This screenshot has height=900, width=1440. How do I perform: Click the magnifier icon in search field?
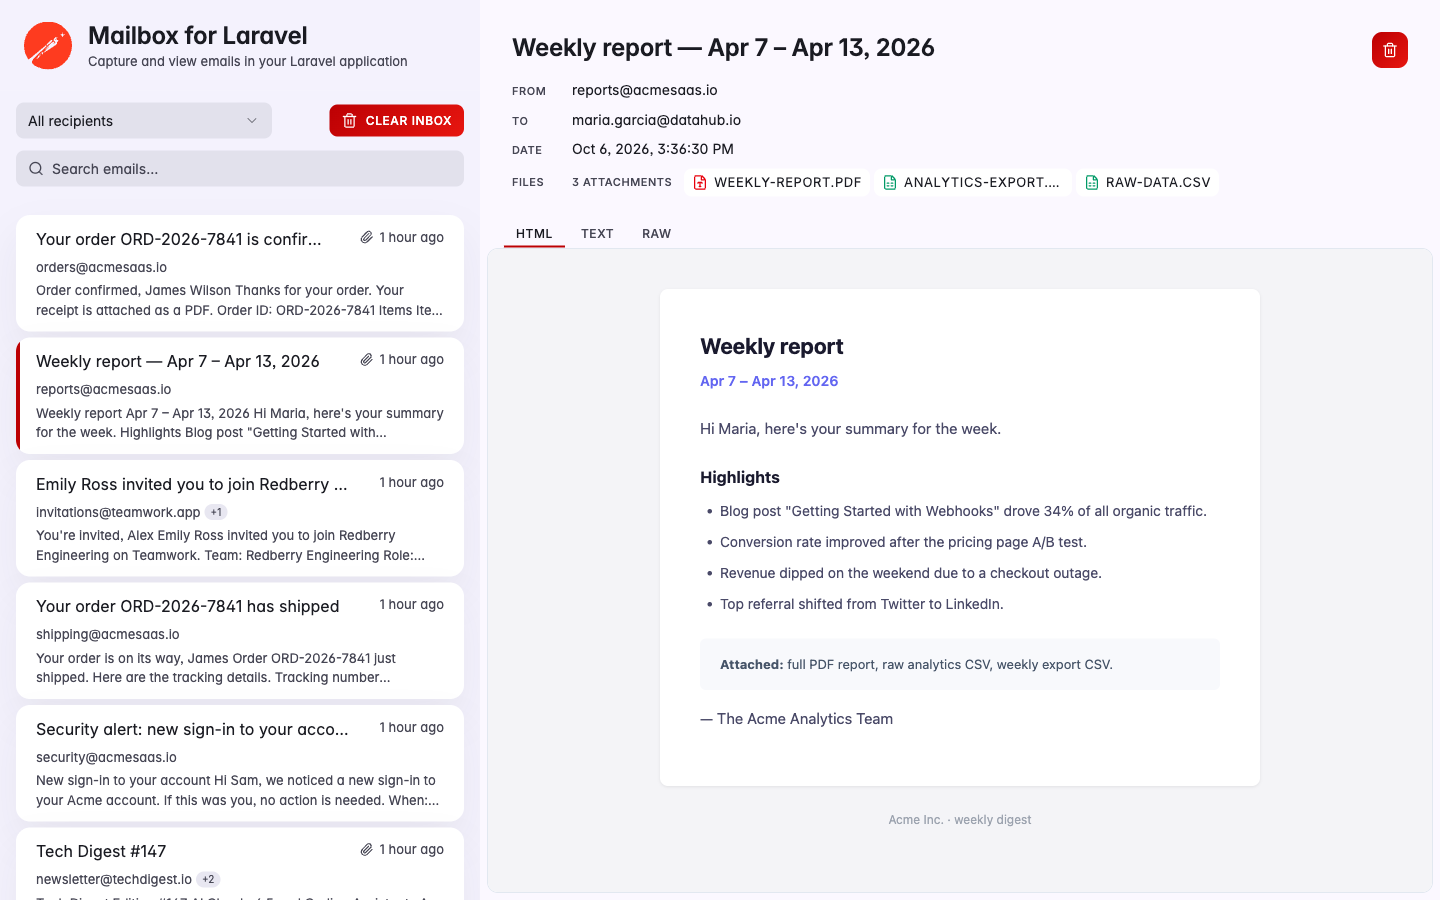pos(36,169)
